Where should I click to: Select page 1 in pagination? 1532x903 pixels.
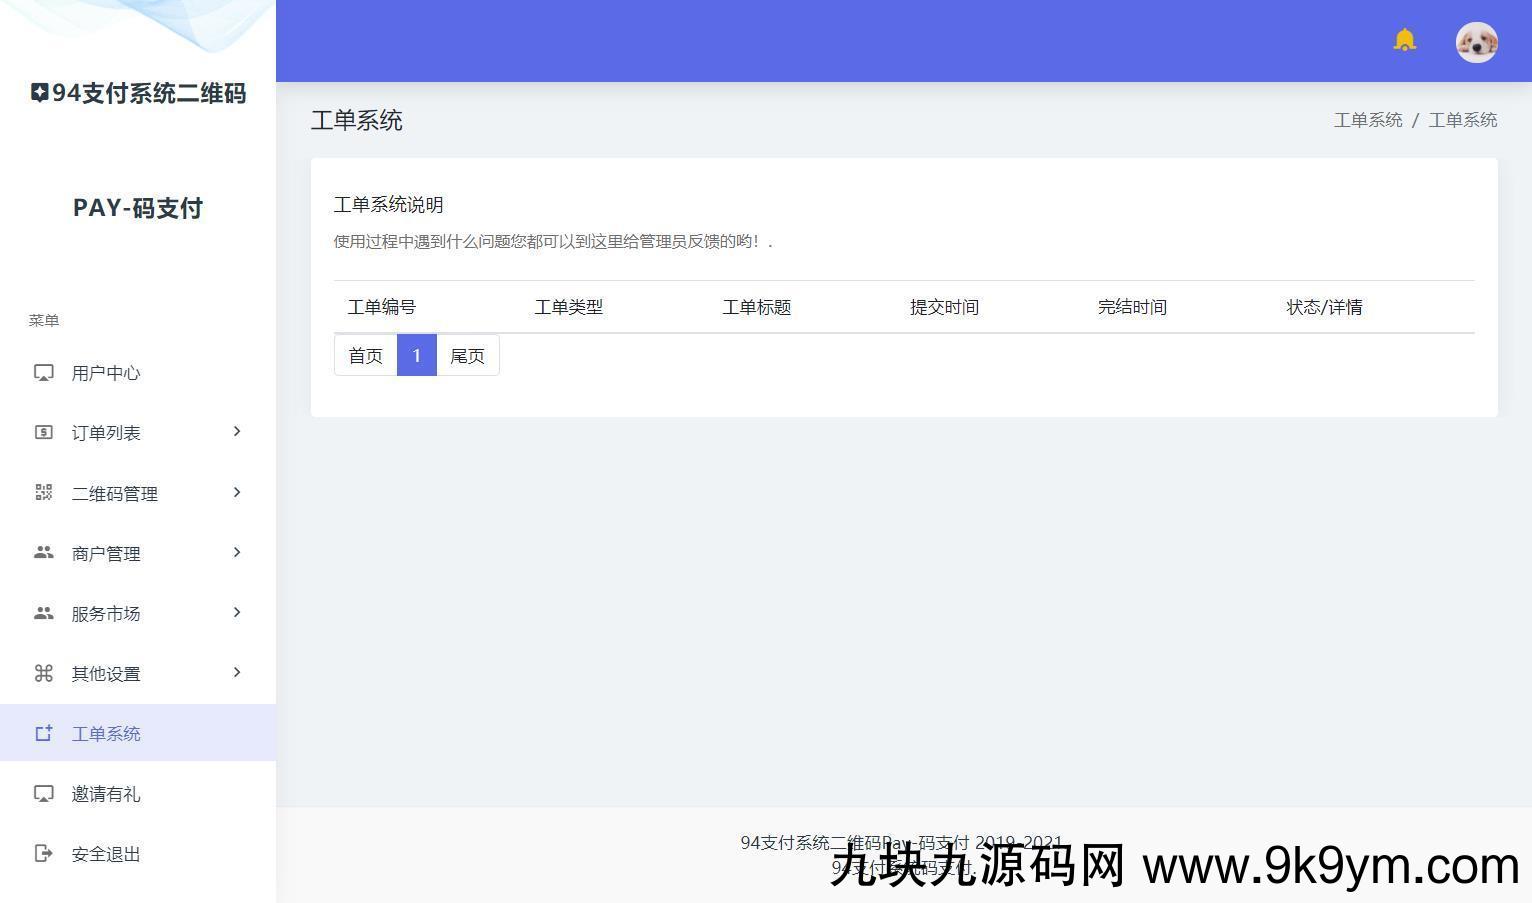[x=417, y=356]
